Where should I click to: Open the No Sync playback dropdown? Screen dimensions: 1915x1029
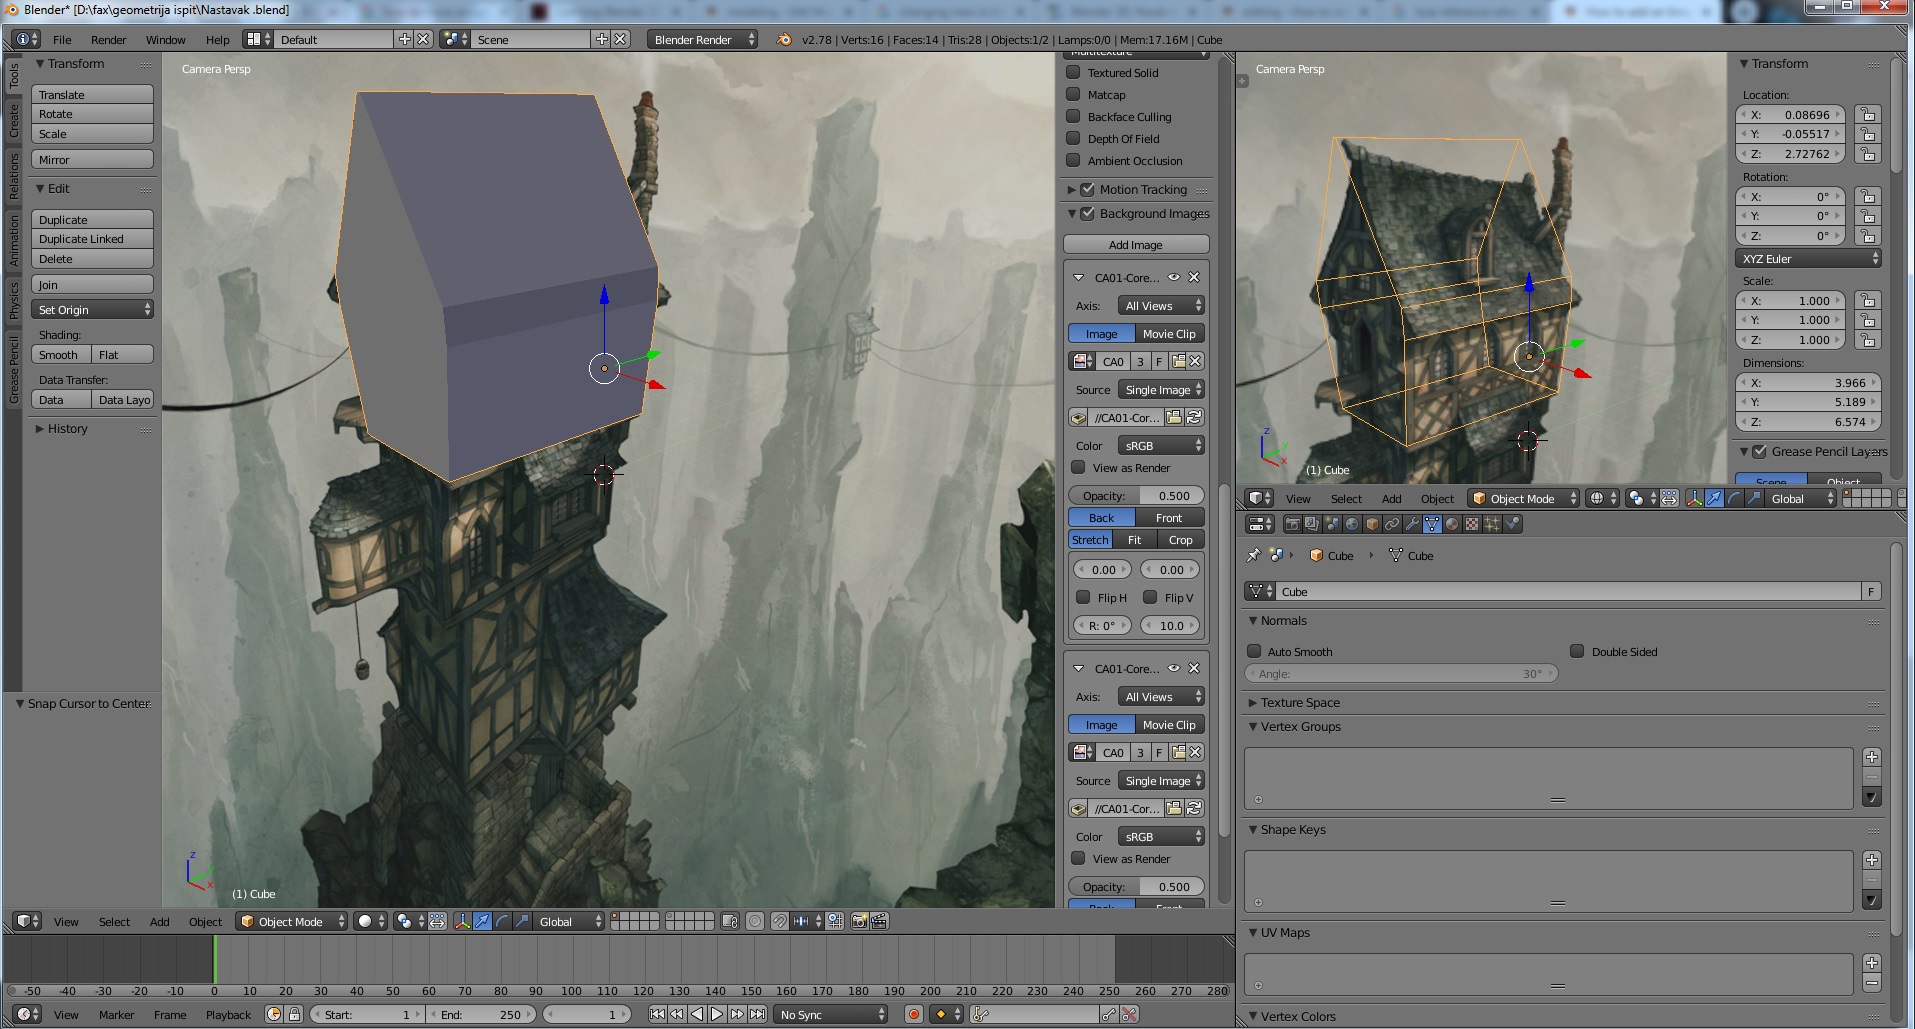pyautogui.click(x=830, y=1014)
